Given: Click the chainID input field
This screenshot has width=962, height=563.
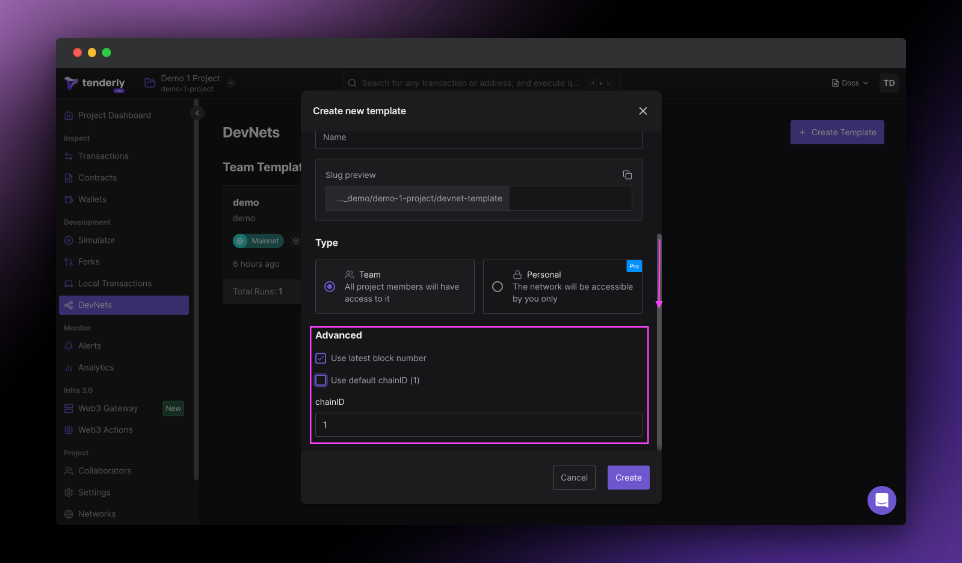Looking at the screenshot, I should tap(478, 425).
